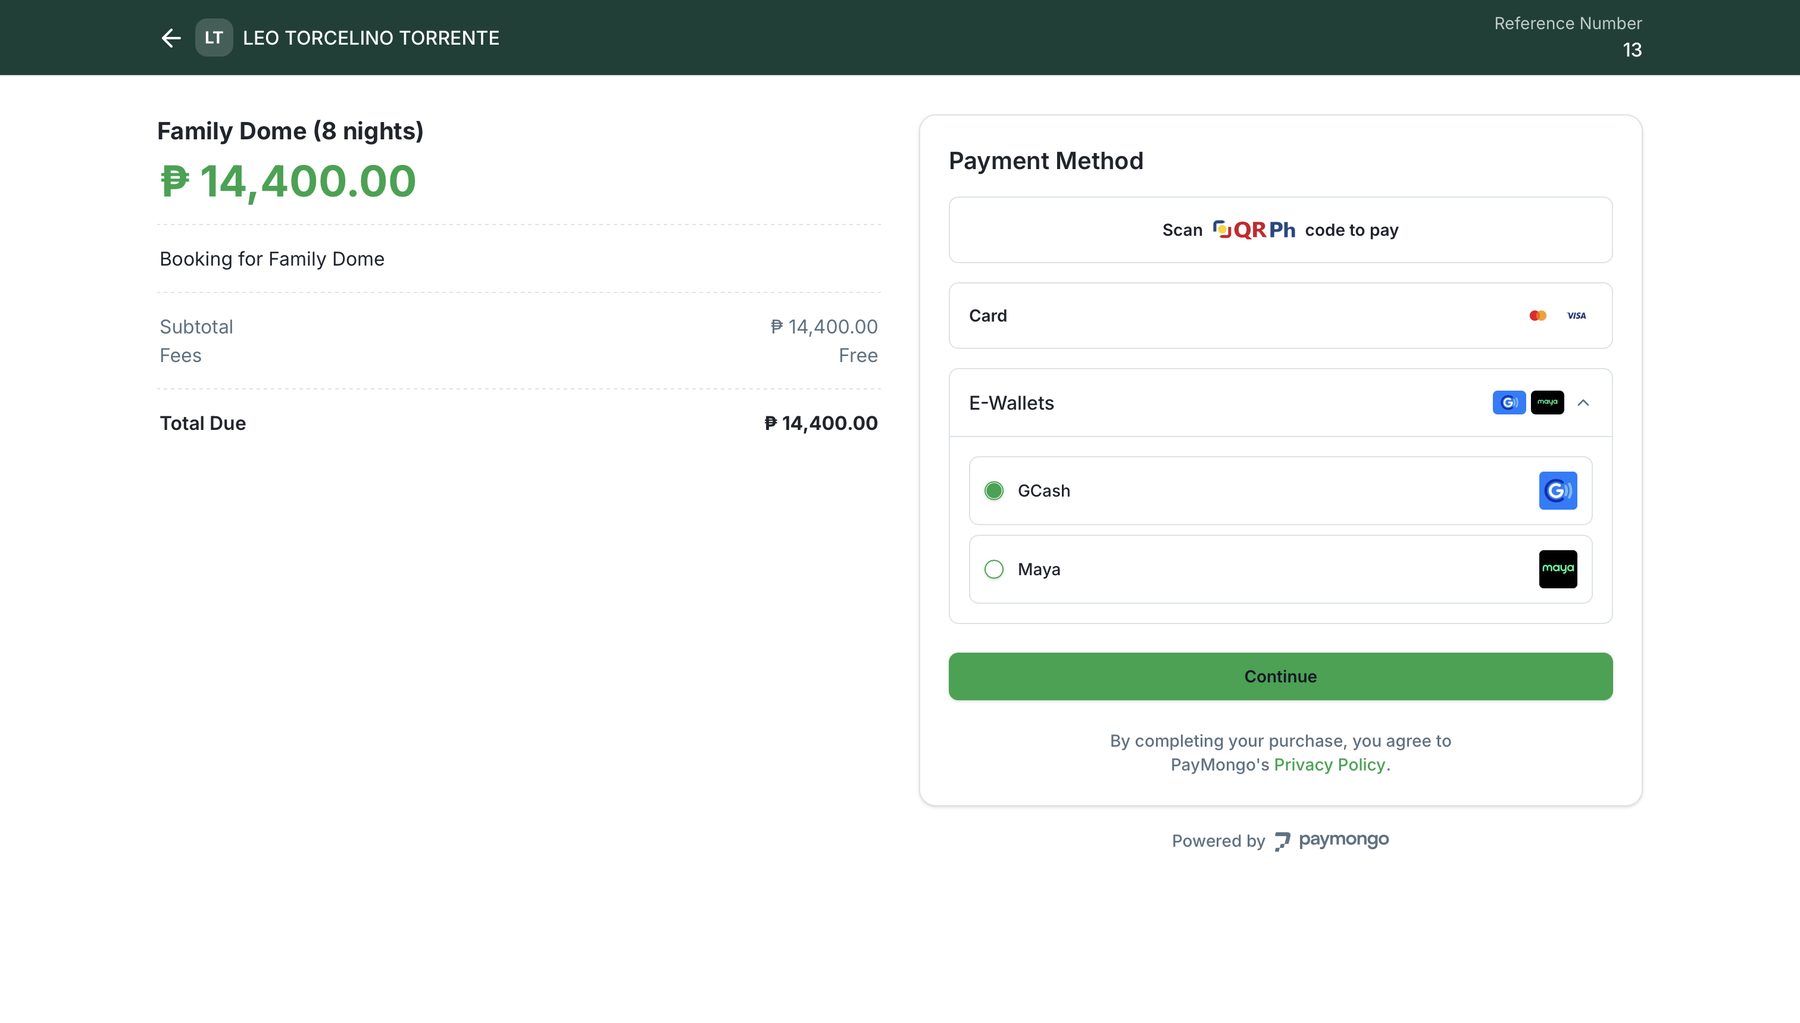Click the Mastercard logo on Card row

pos(1538,316)
